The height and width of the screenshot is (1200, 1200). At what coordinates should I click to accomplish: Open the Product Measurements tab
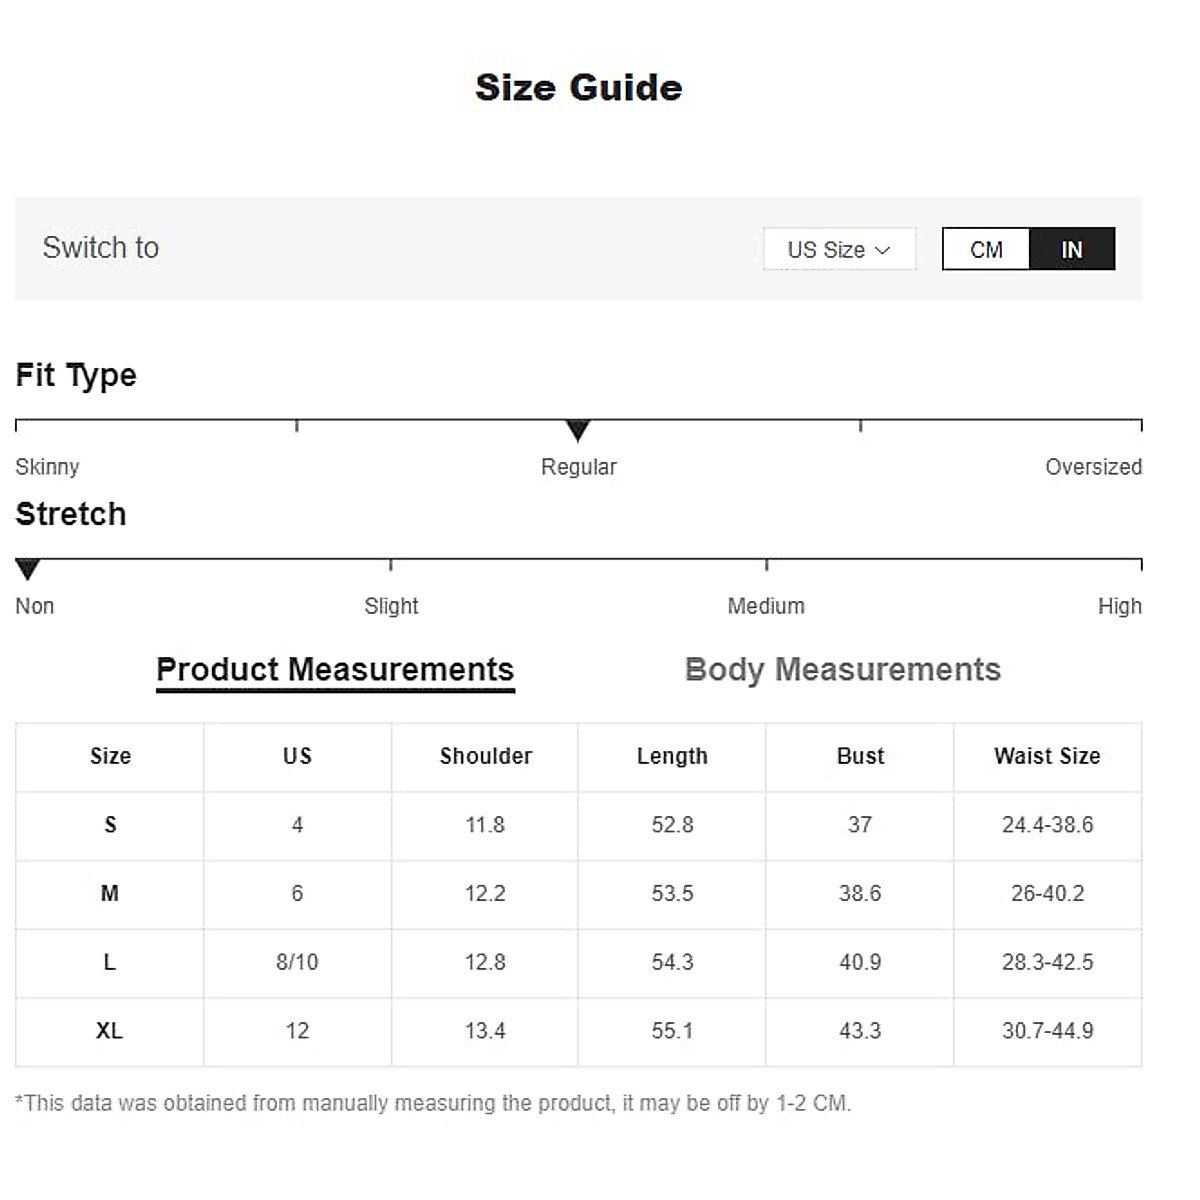[x=335, y=670]
